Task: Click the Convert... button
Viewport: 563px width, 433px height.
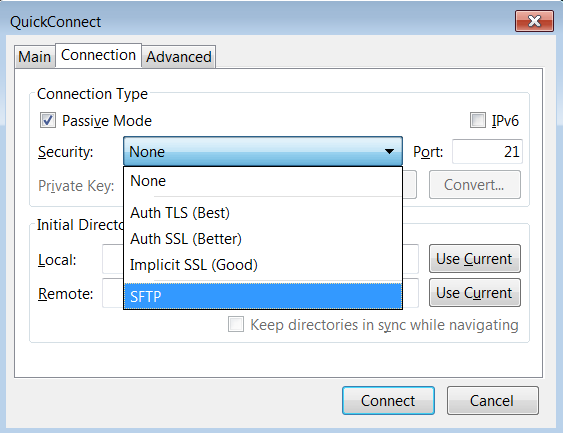Action: (x=475, y=185)
